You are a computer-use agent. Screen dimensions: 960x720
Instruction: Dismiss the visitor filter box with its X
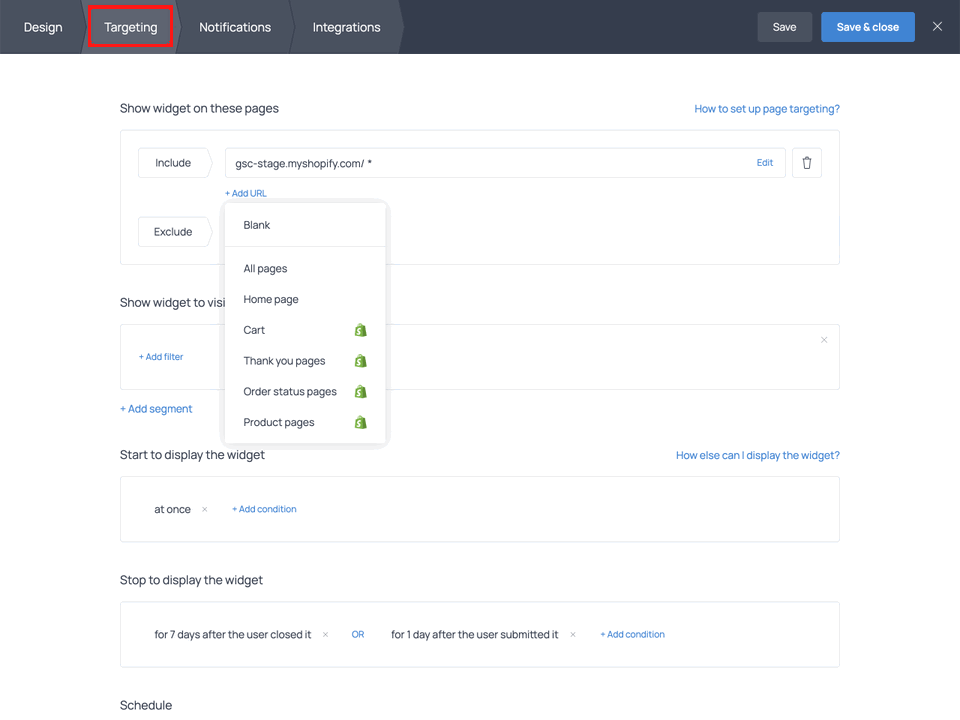(x=824, y=340)
